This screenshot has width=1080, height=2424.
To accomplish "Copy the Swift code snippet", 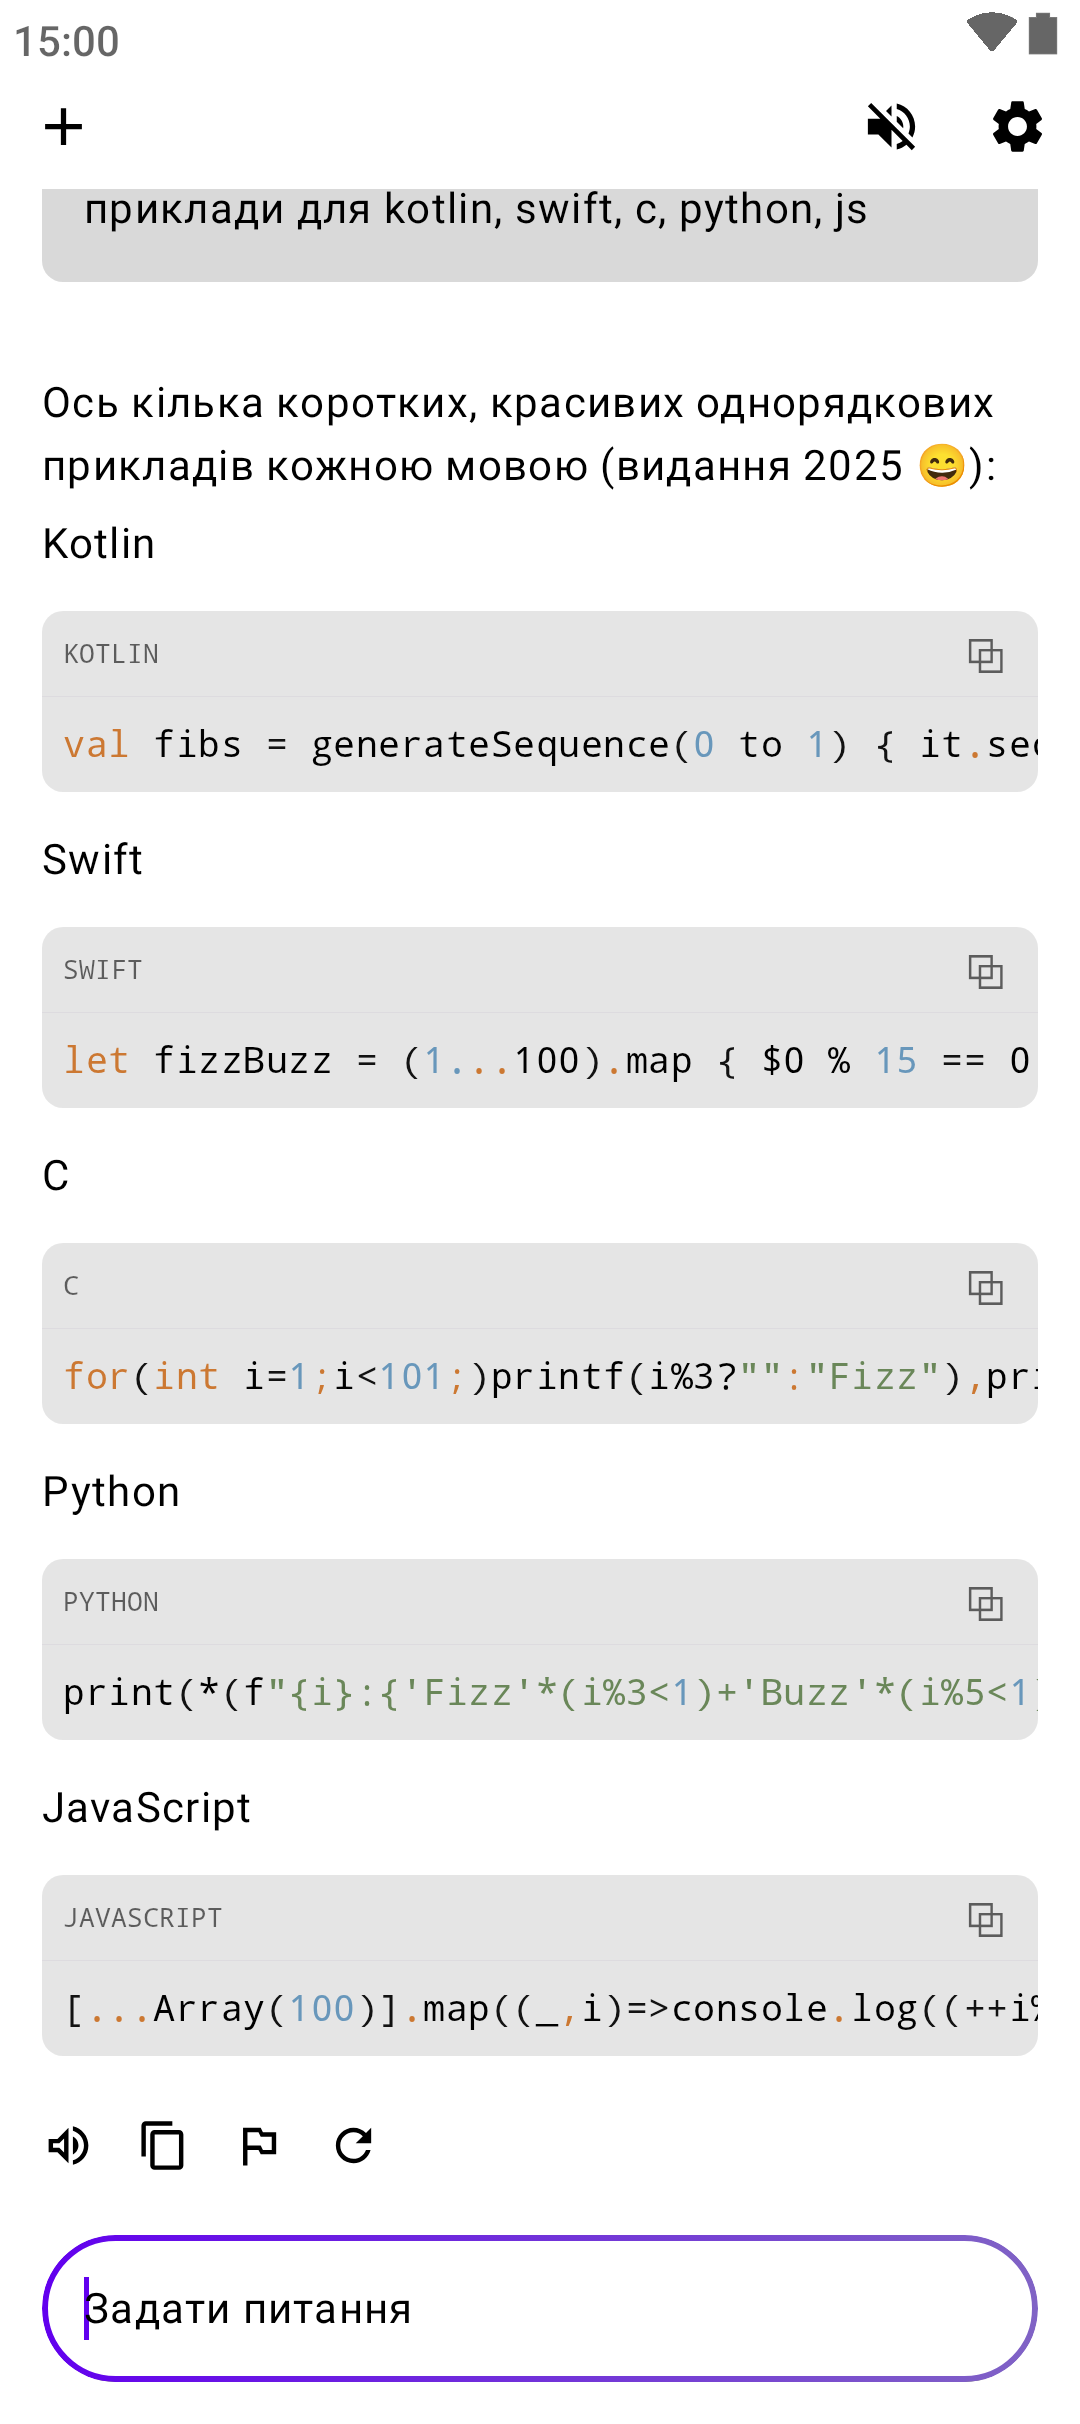I will (985, 972).
